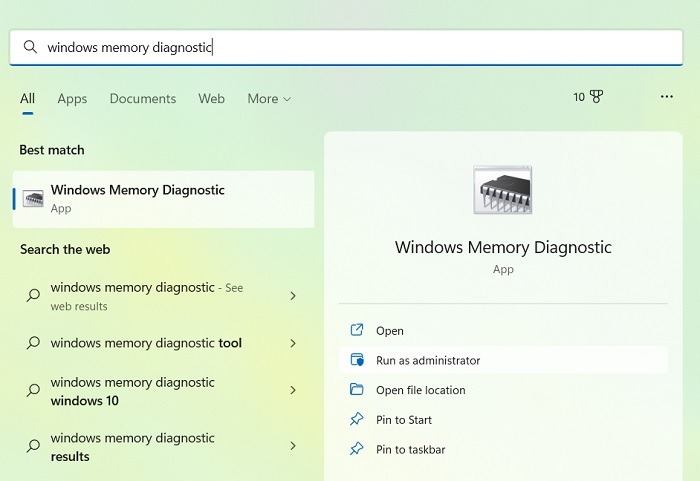Open the three-dot options menu
The width and height of the screenshot is (700, 481).
[667, 96]
